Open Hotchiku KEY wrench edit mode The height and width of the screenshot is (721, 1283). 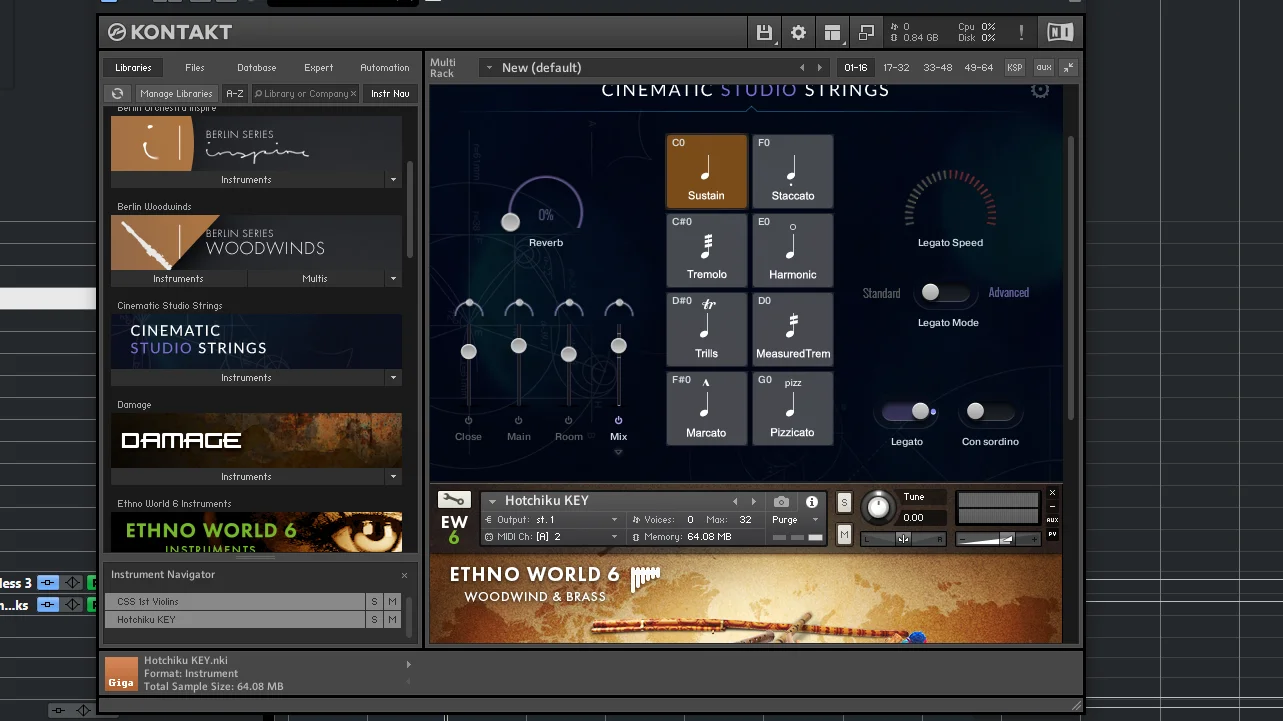[x=454, y=500]
